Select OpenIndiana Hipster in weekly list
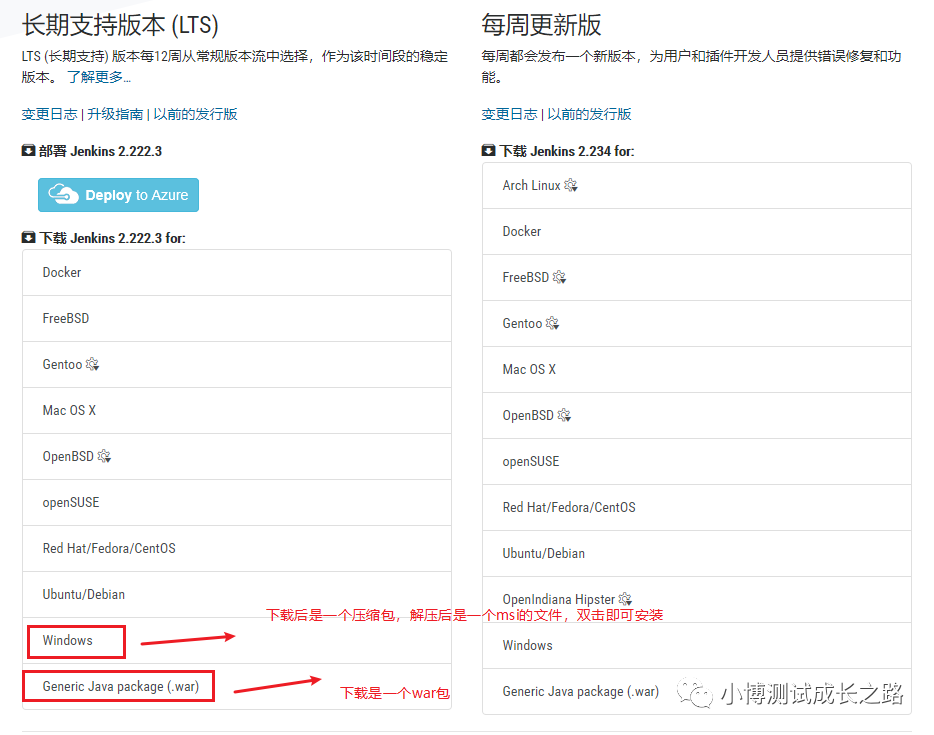 point(697,600)
